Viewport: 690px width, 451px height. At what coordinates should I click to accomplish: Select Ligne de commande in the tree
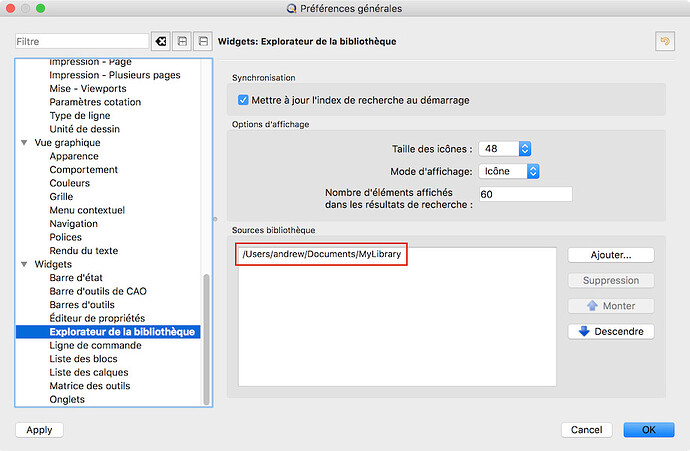tap(95, 345)
